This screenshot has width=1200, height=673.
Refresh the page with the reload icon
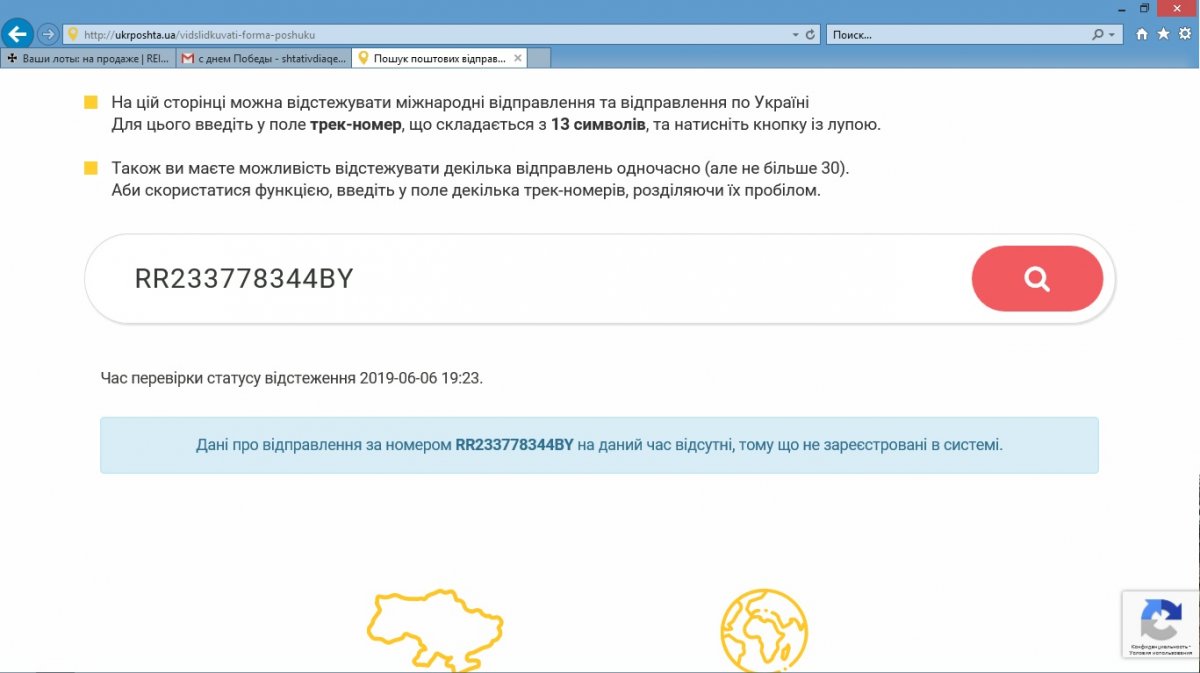click(x=810, y=34)
